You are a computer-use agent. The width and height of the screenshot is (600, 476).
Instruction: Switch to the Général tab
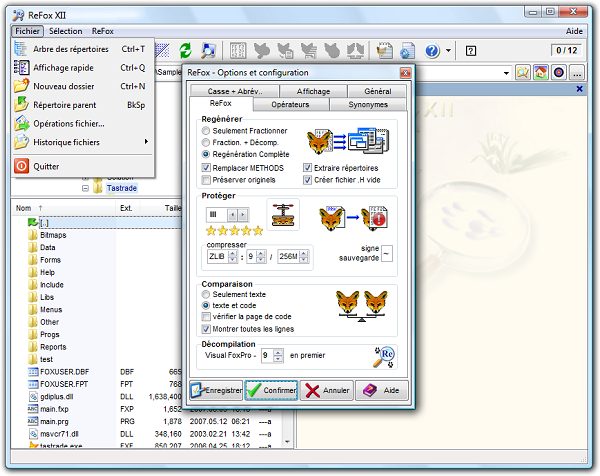pos(377,91)
